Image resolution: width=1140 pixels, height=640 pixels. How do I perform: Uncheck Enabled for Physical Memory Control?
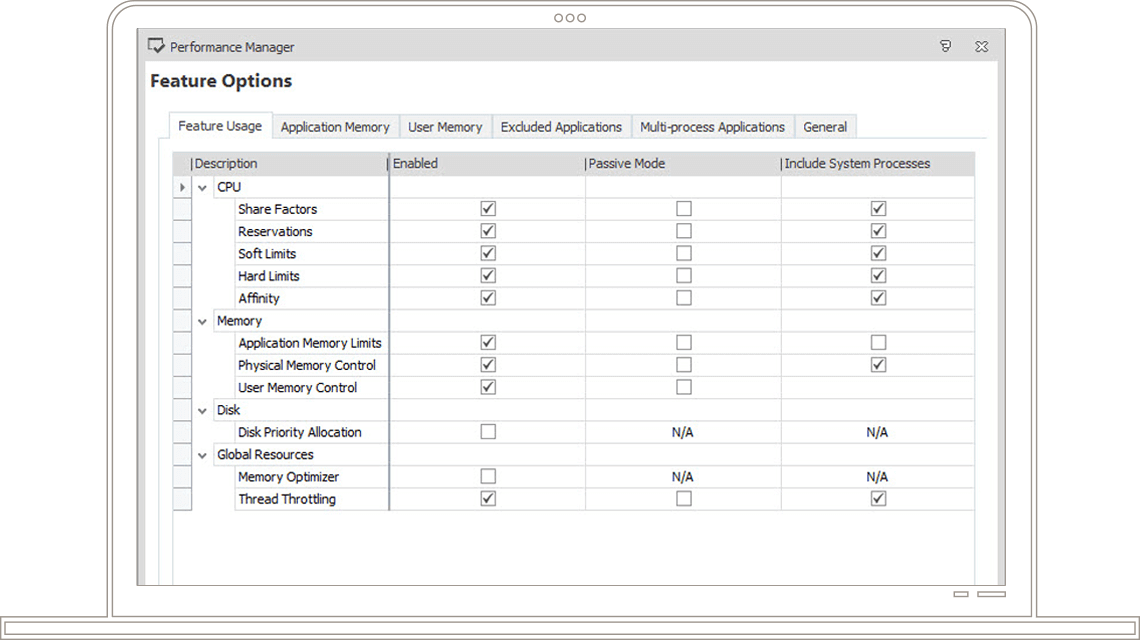coord(488,364)
